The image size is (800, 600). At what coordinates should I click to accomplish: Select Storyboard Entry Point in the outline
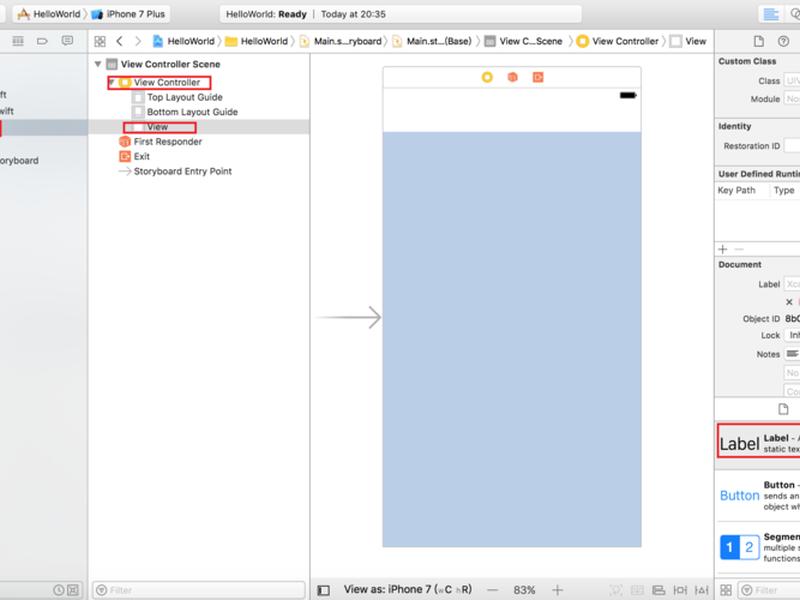(x=175, y=171)
